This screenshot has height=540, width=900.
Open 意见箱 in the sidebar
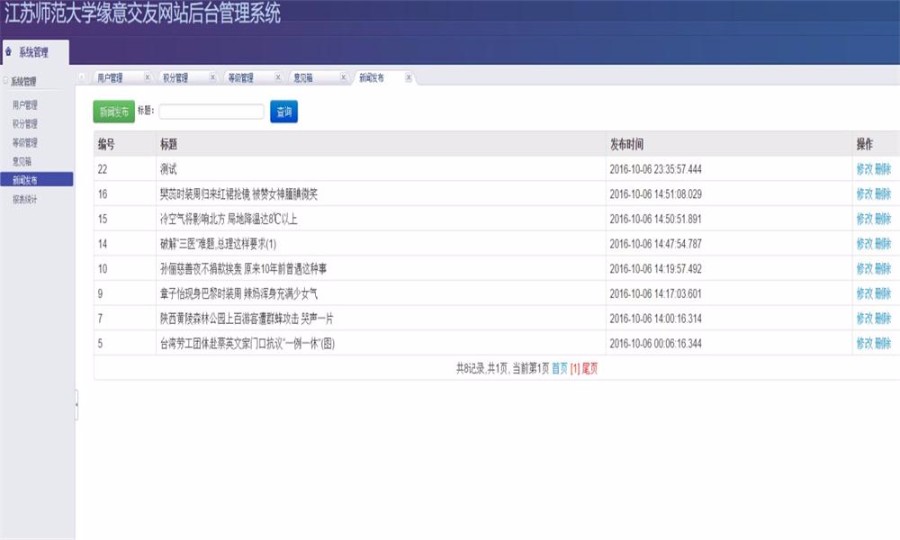click(22, 162)
